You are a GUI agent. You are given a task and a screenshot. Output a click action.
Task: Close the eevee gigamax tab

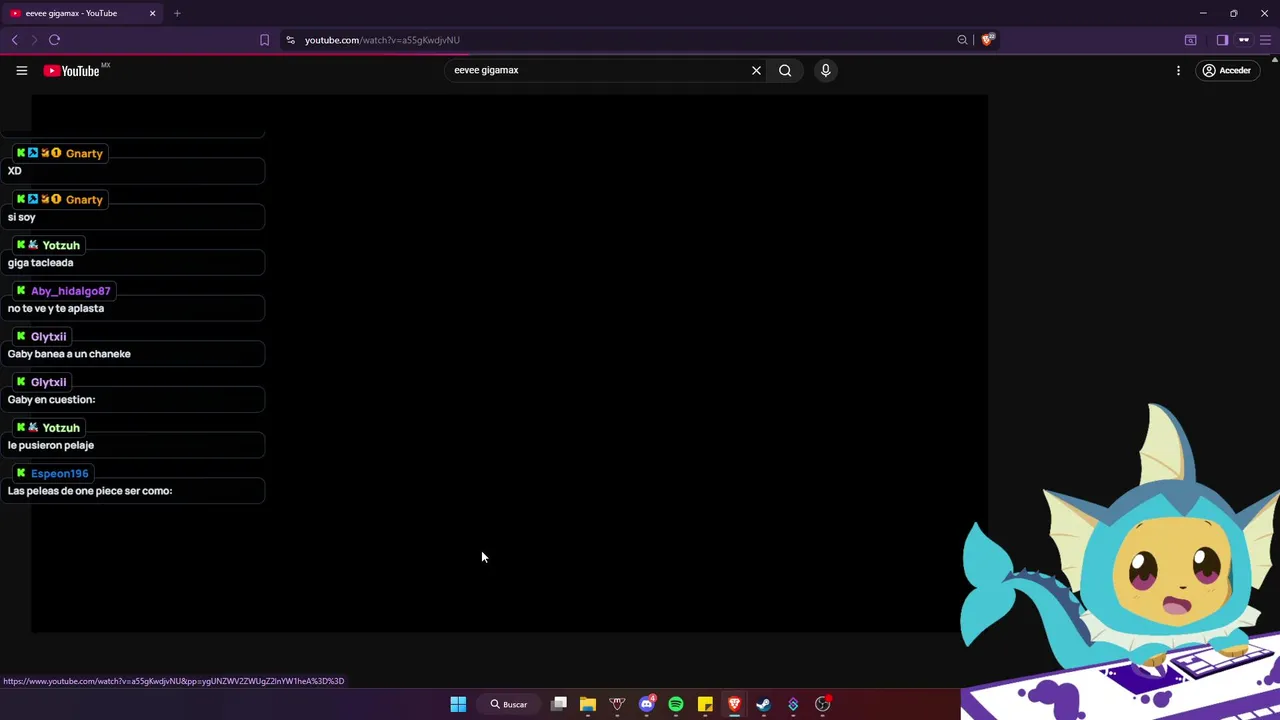[152, 13]
